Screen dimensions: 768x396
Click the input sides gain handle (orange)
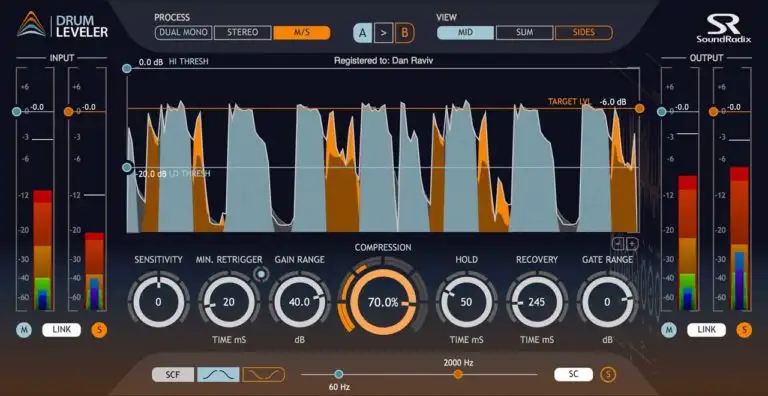tap(69, 112)
